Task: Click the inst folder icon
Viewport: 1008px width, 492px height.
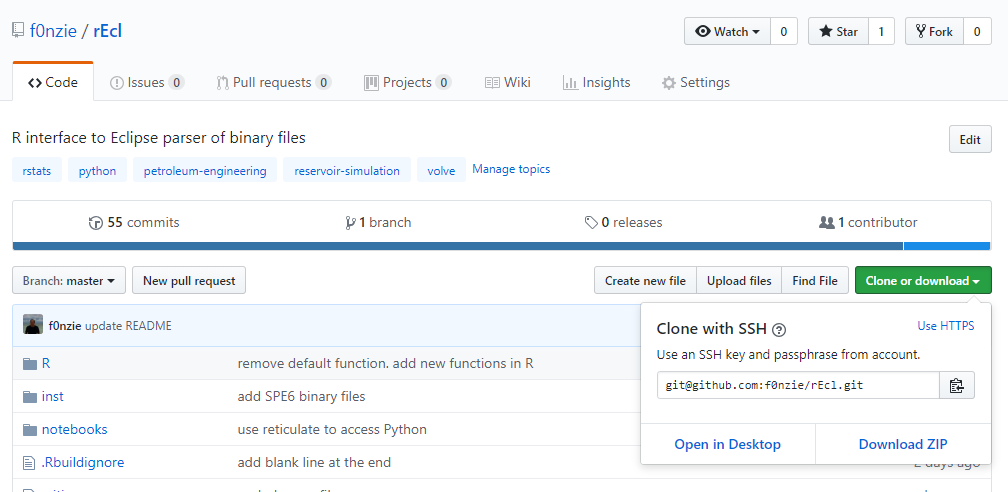Action: tap(29, 396)
